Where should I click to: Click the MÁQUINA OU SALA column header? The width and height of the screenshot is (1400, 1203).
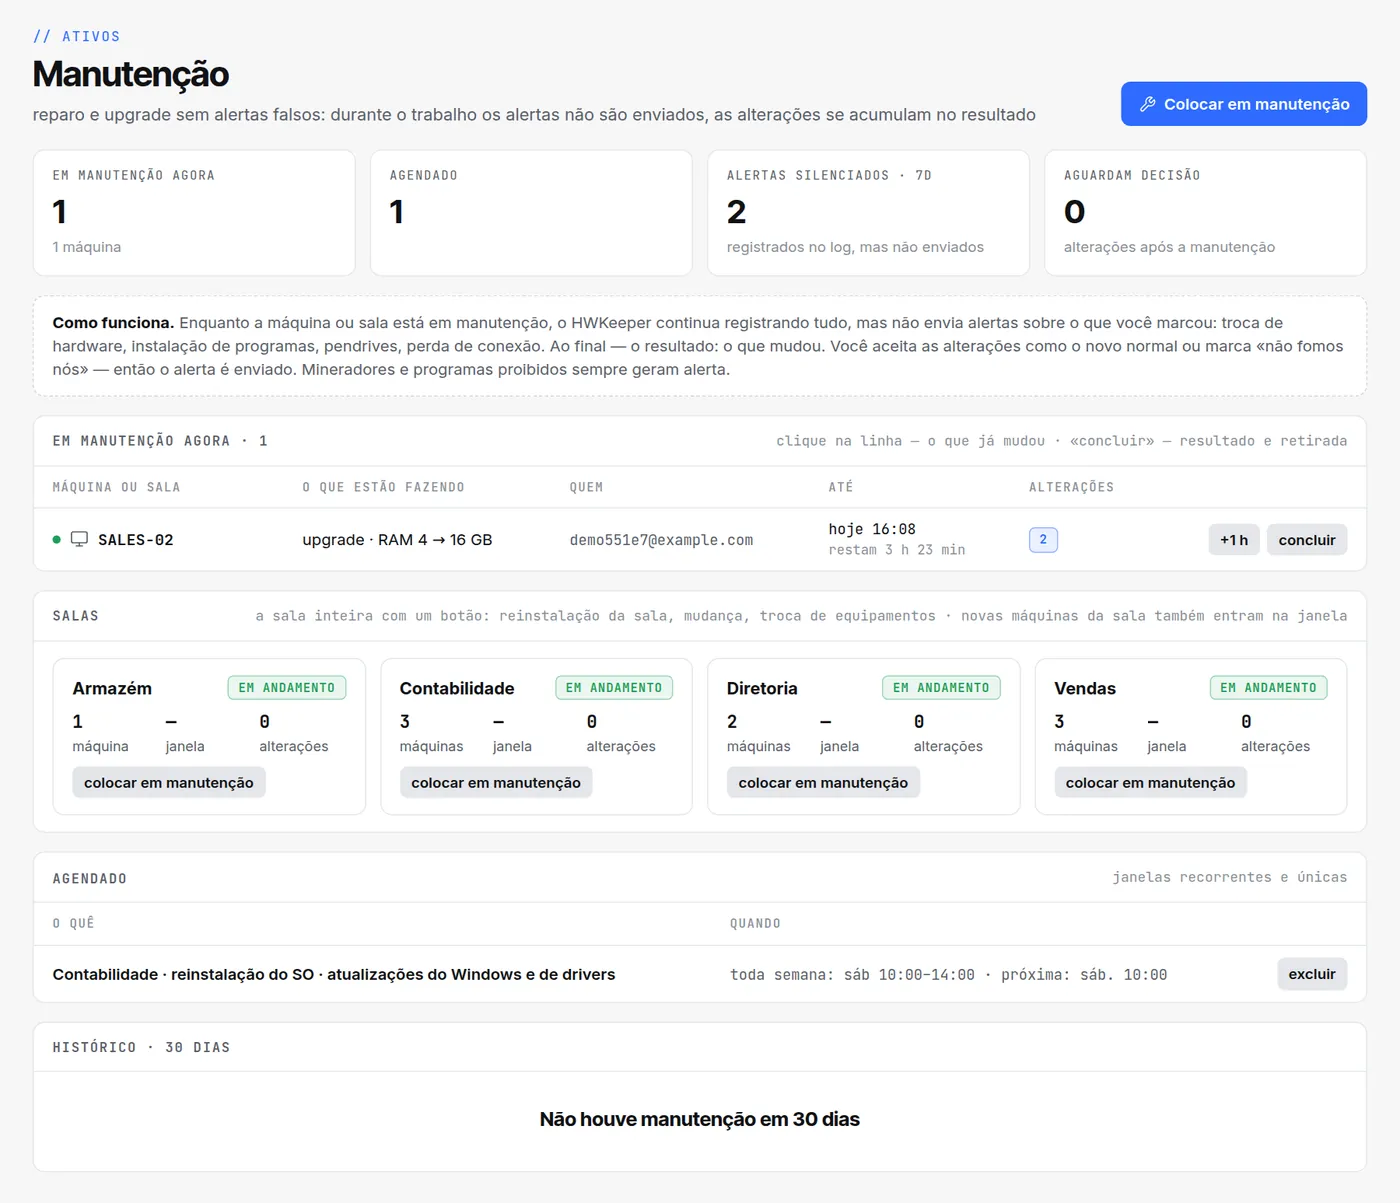click(116, 487)
